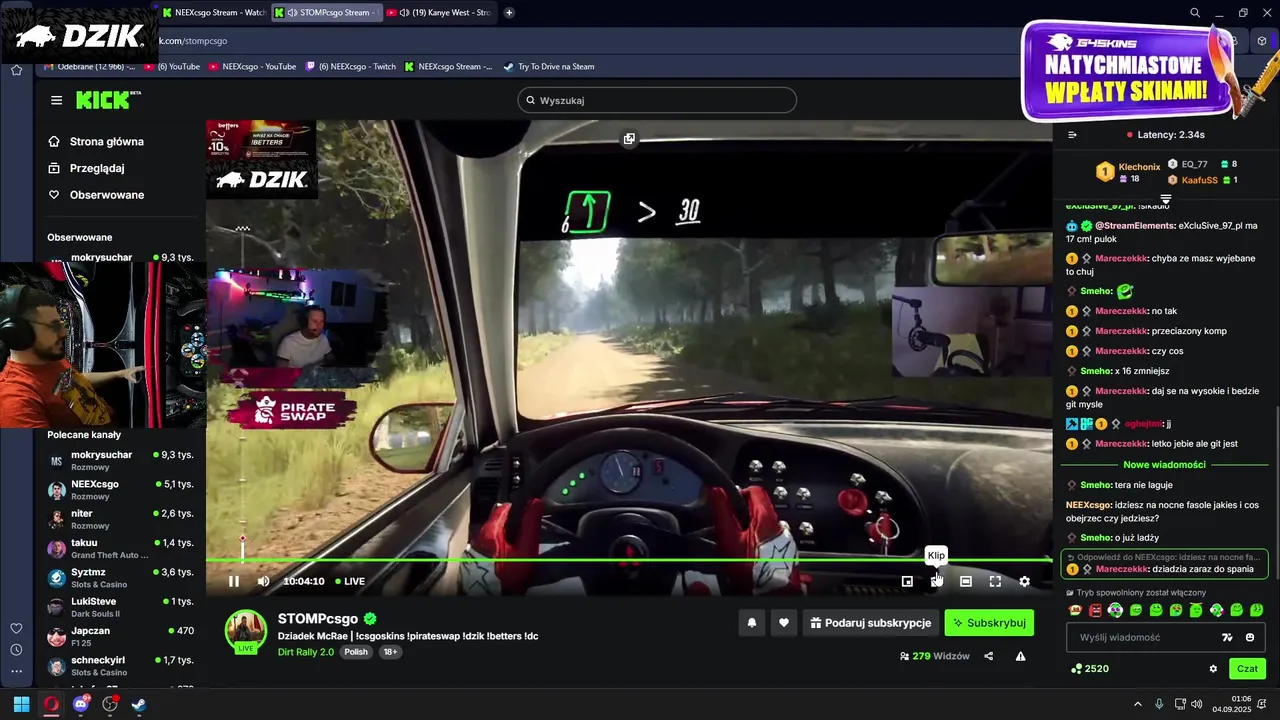Switch to Kanye West YouTube tab

pos(440,13)
